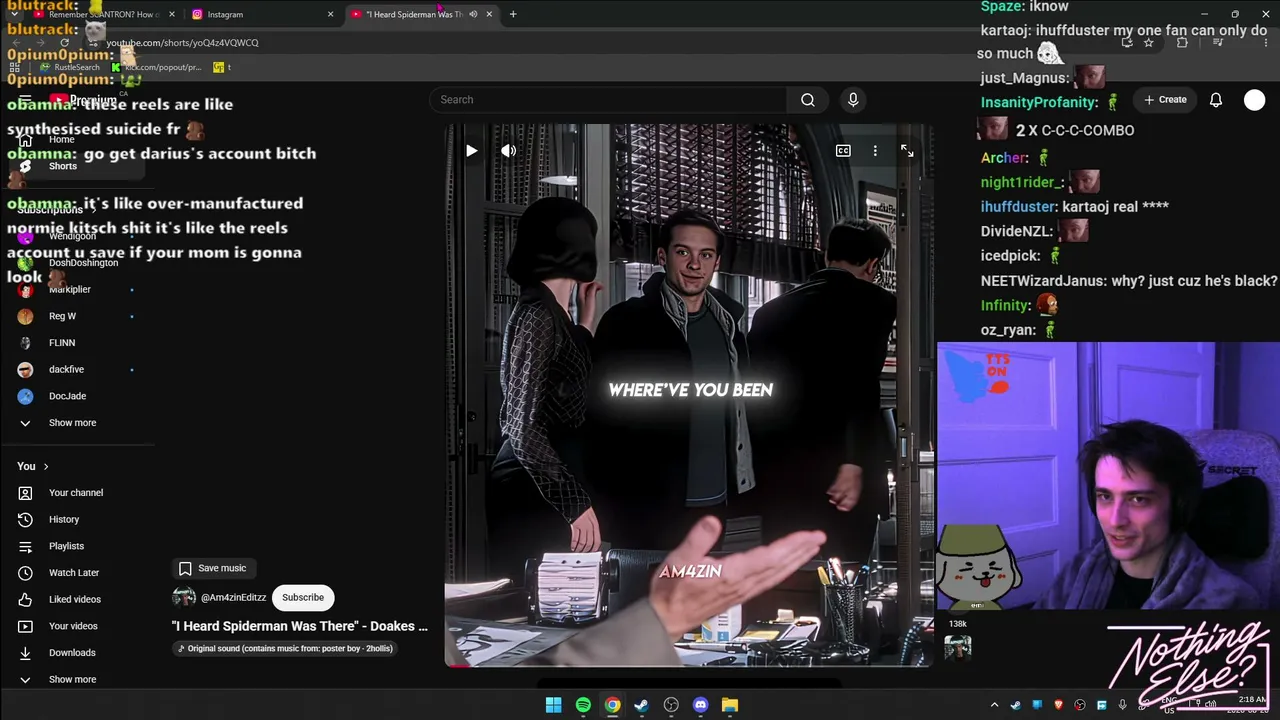Play the paused YouTube Short
The image size is (1280, 720).
(471, 151)
